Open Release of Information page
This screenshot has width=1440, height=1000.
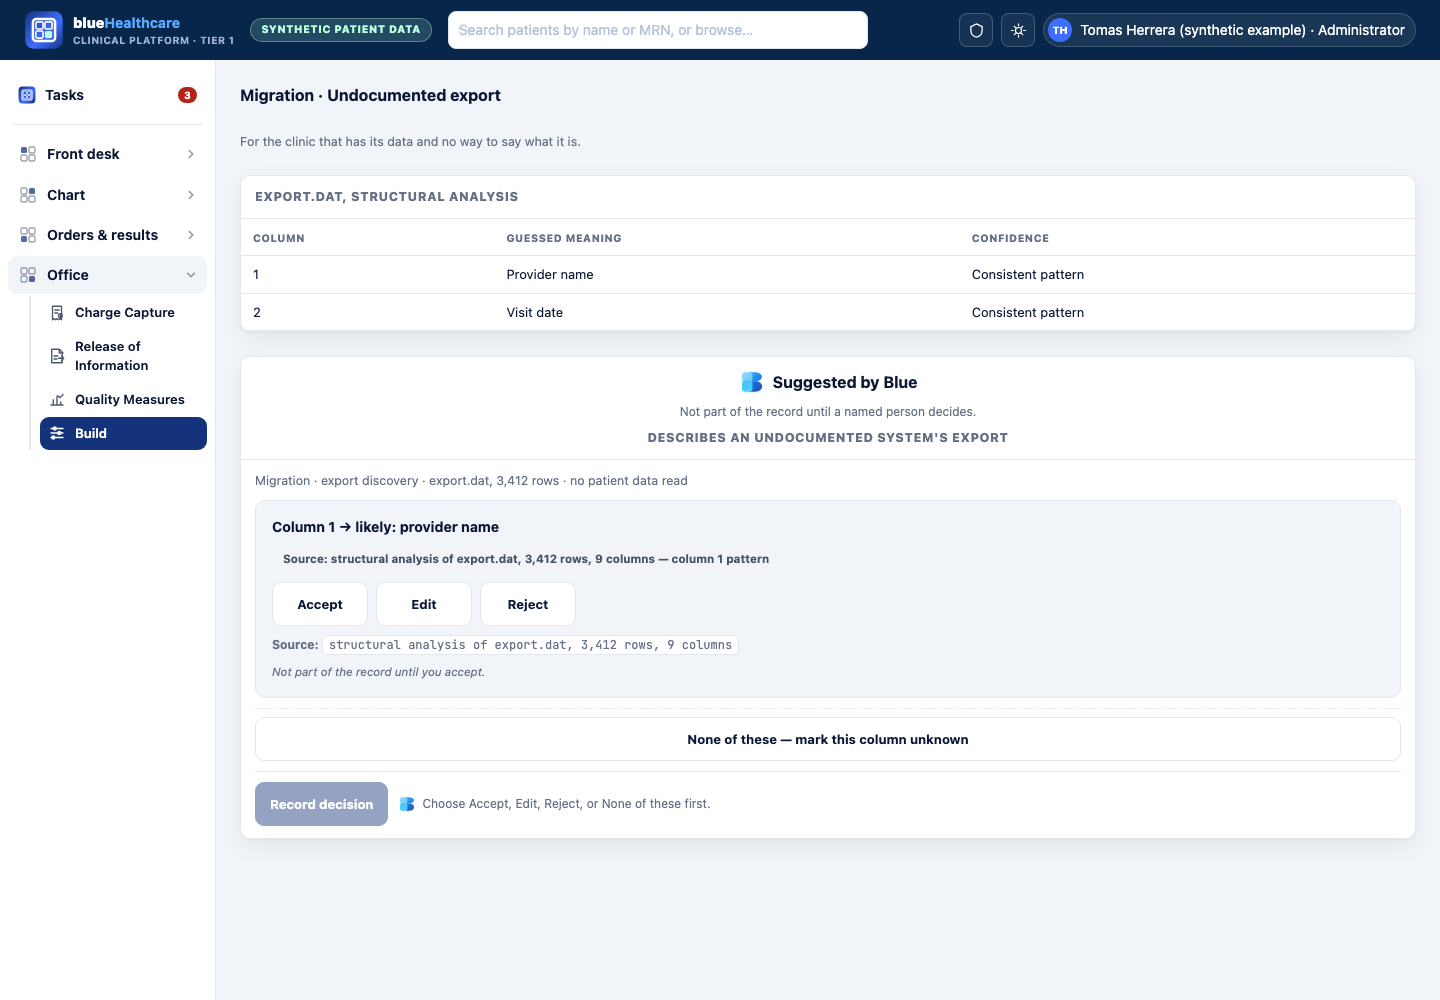tap(123, 356)
